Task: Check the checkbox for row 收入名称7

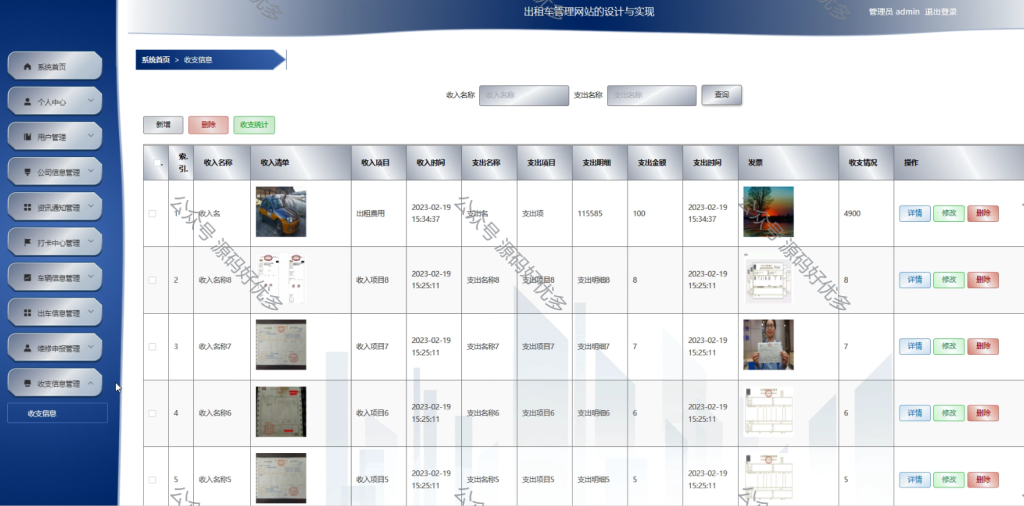Action: pos(152,347)
